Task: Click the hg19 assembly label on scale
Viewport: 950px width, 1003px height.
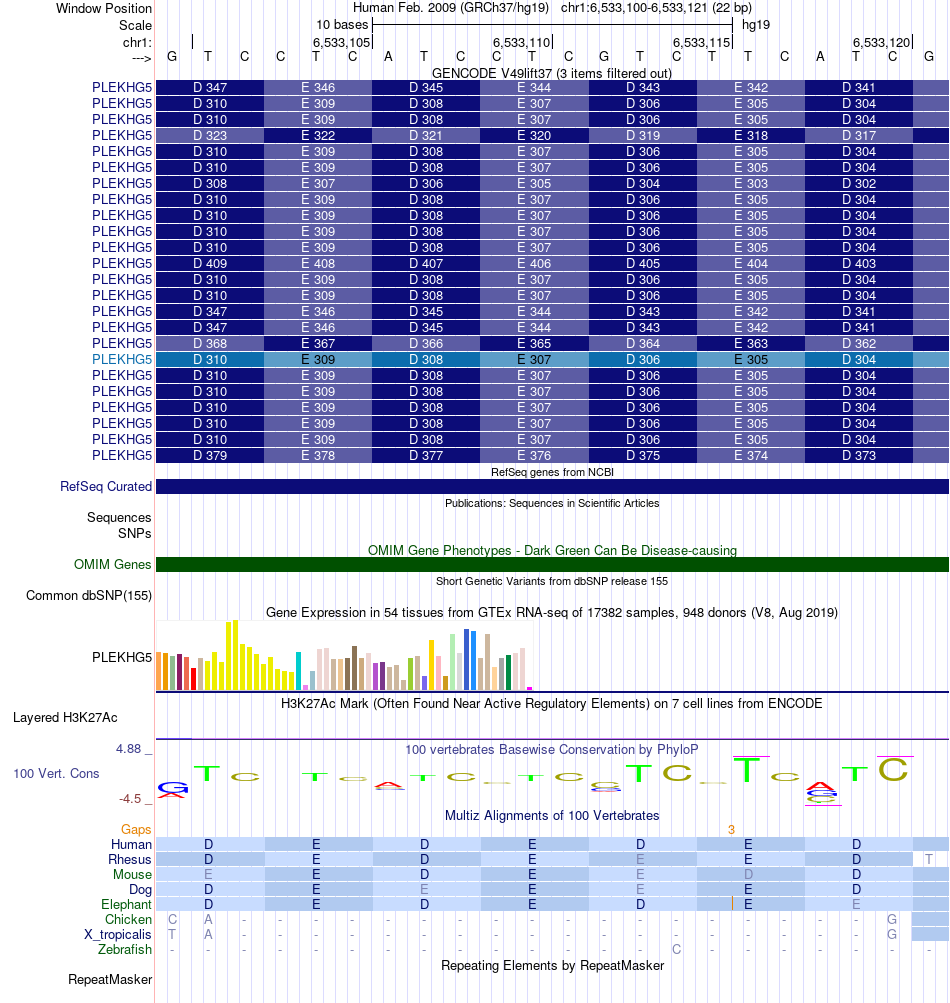Action: click(x=756, y=25)
